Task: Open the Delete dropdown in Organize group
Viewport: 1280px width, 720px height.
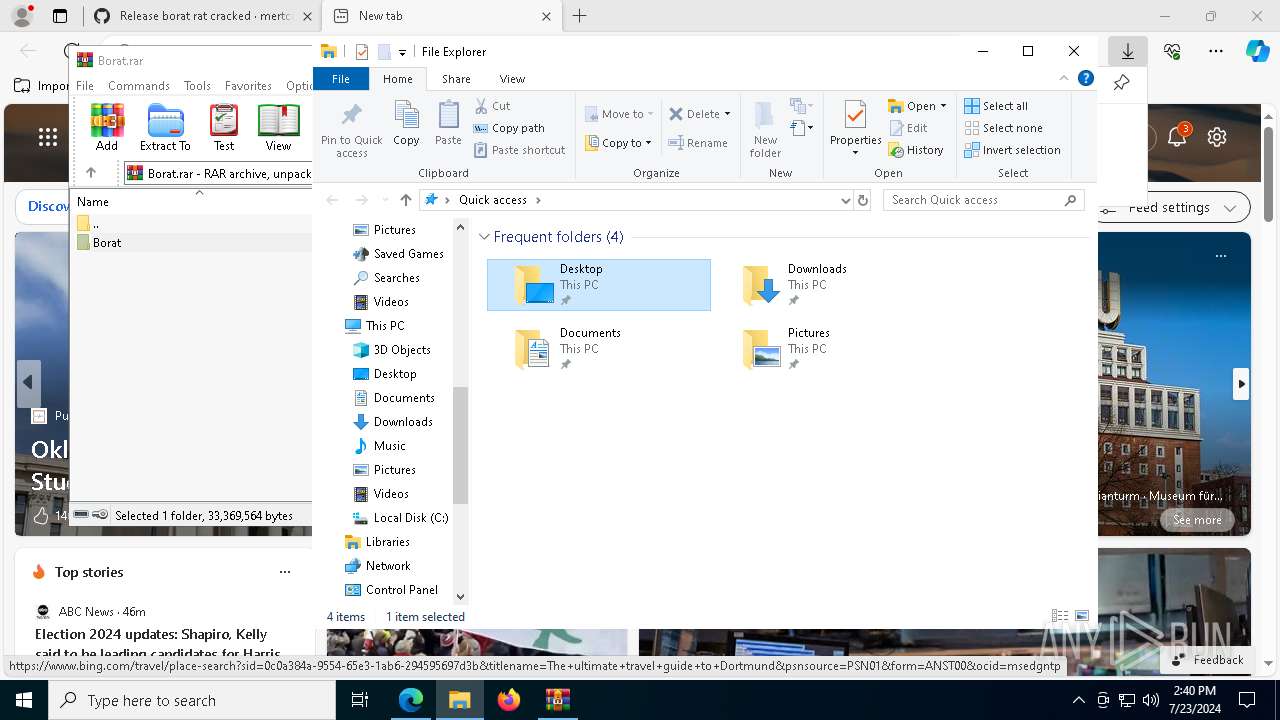Action: tap(700, 114)
